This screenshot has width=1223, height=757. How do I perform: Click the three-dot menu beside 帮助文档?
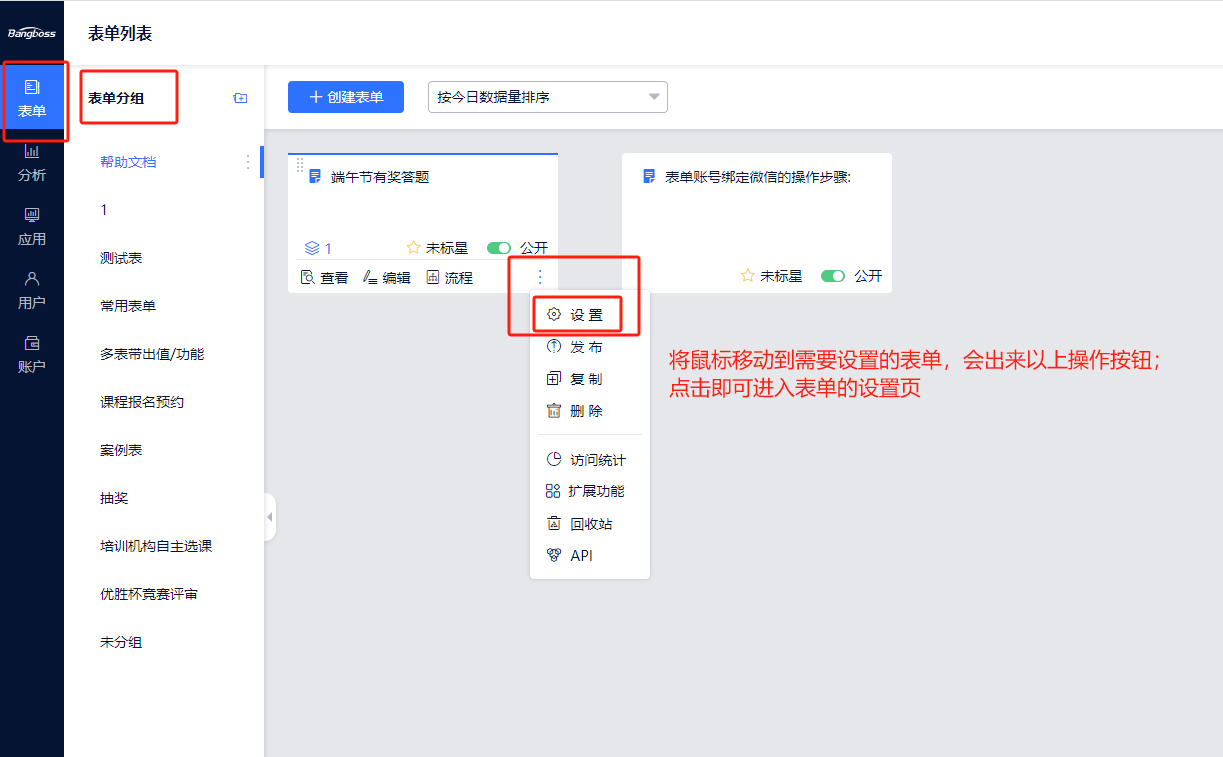coord(248,162)
